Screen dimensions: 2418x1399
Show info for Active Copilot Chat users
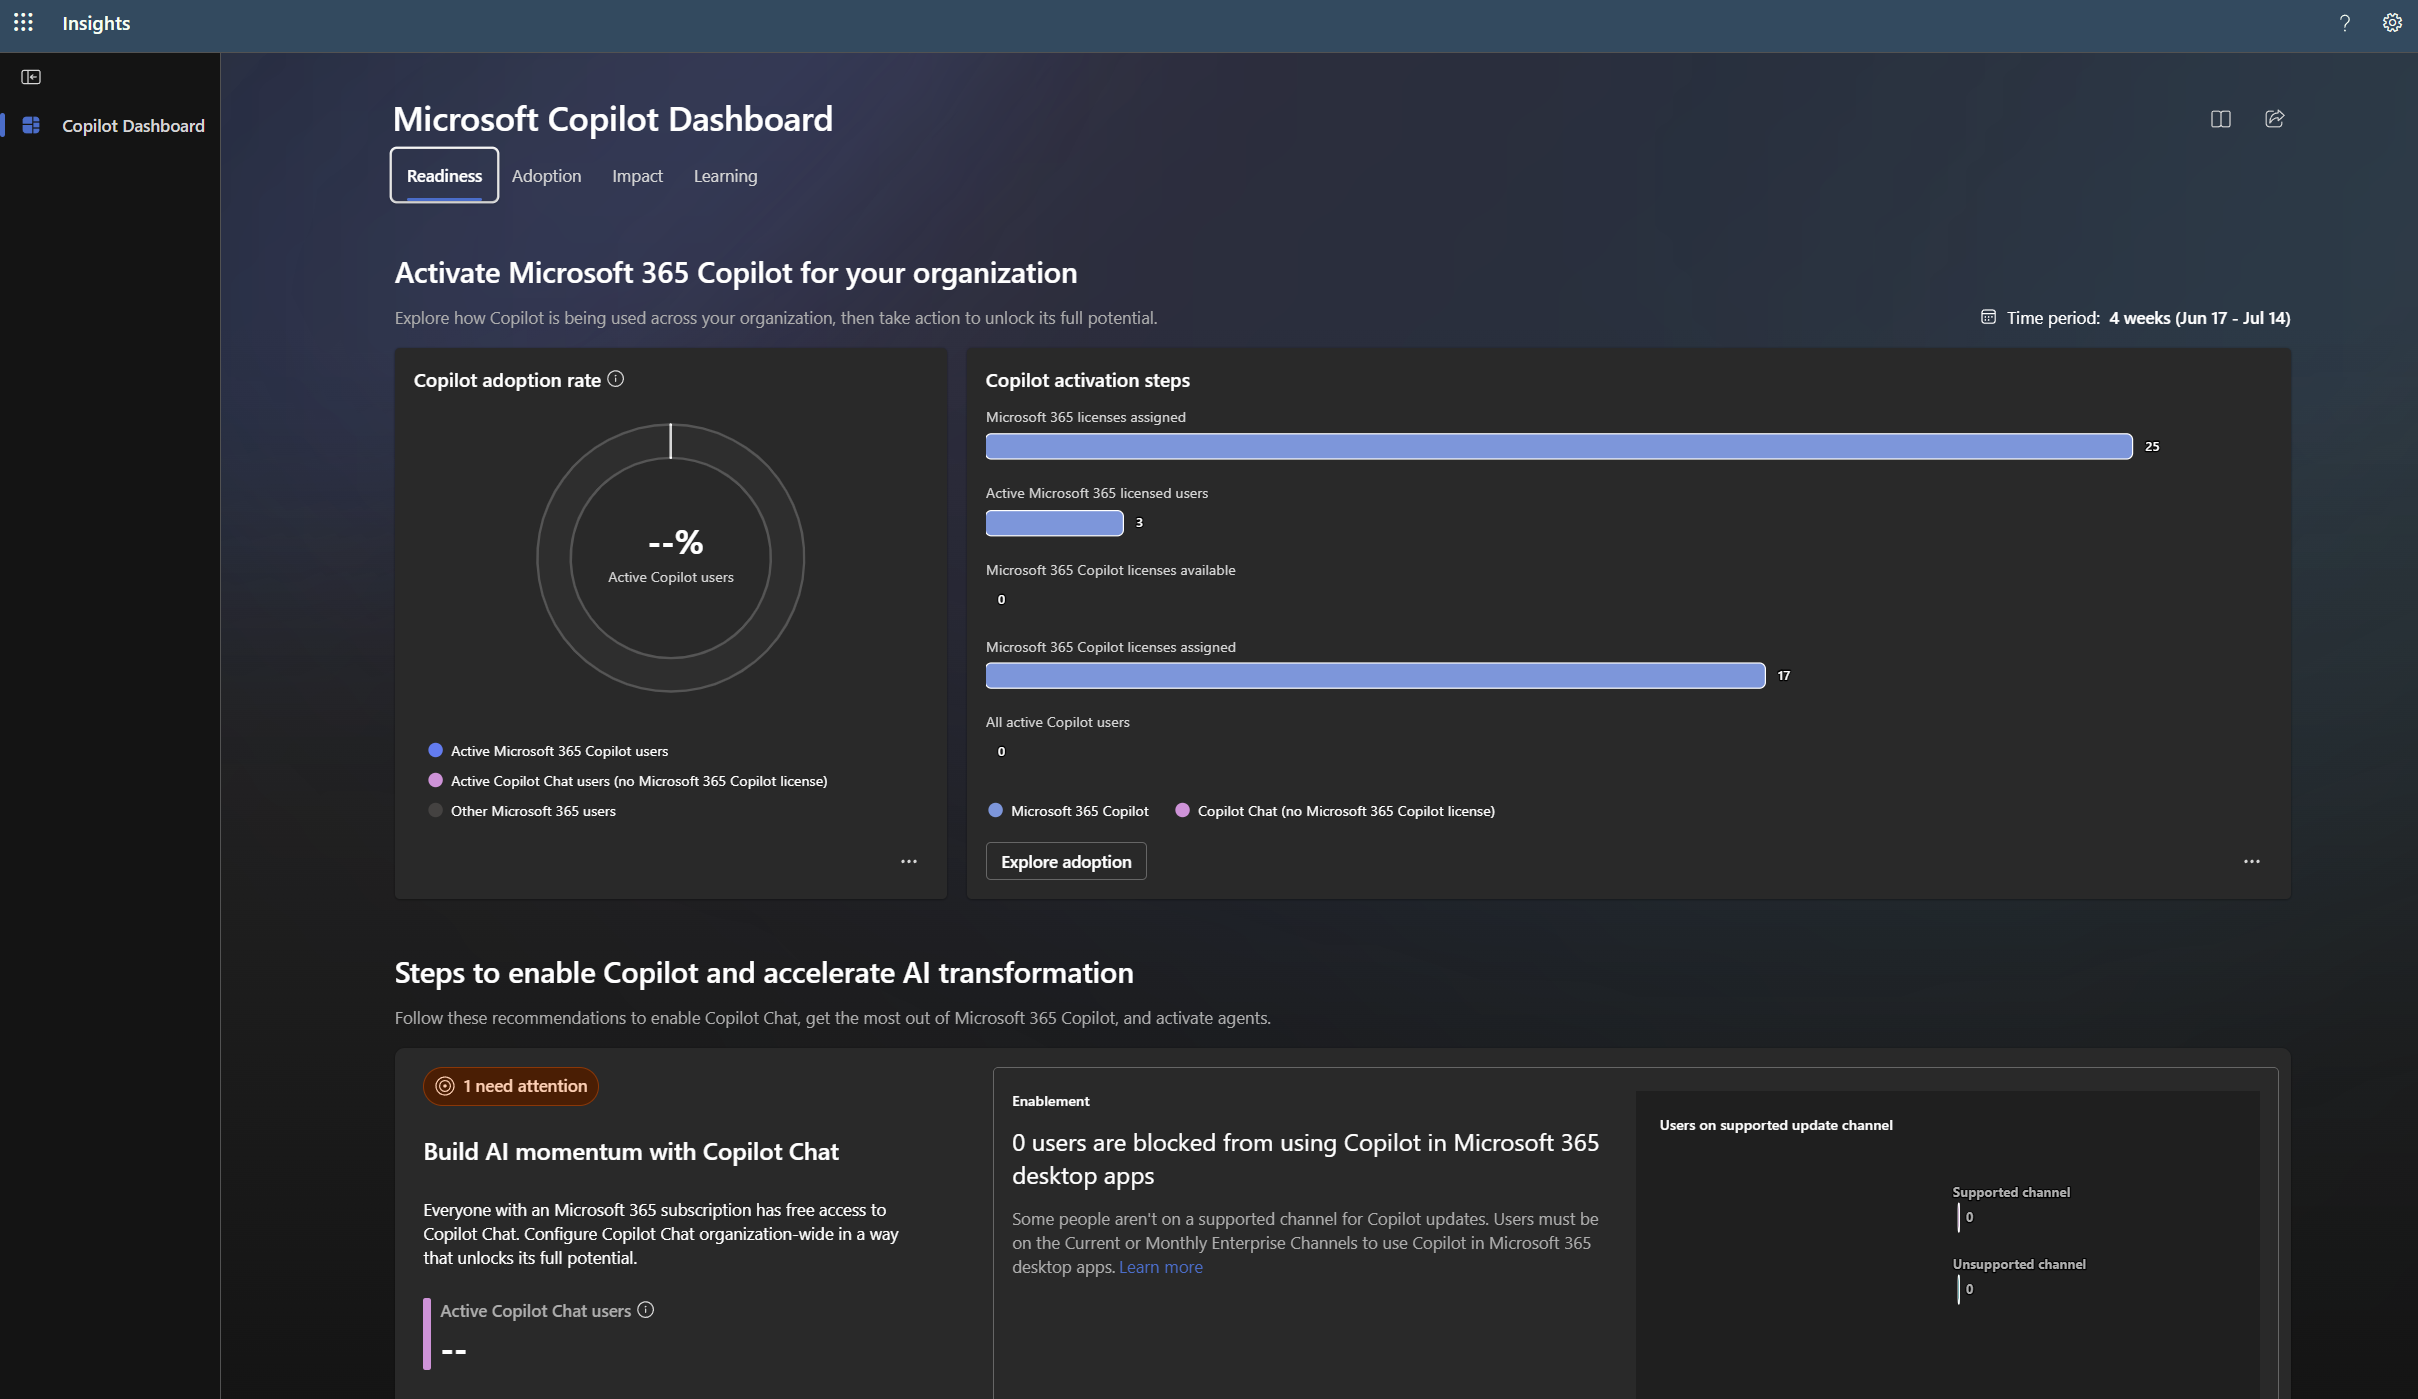(646, 1310)
